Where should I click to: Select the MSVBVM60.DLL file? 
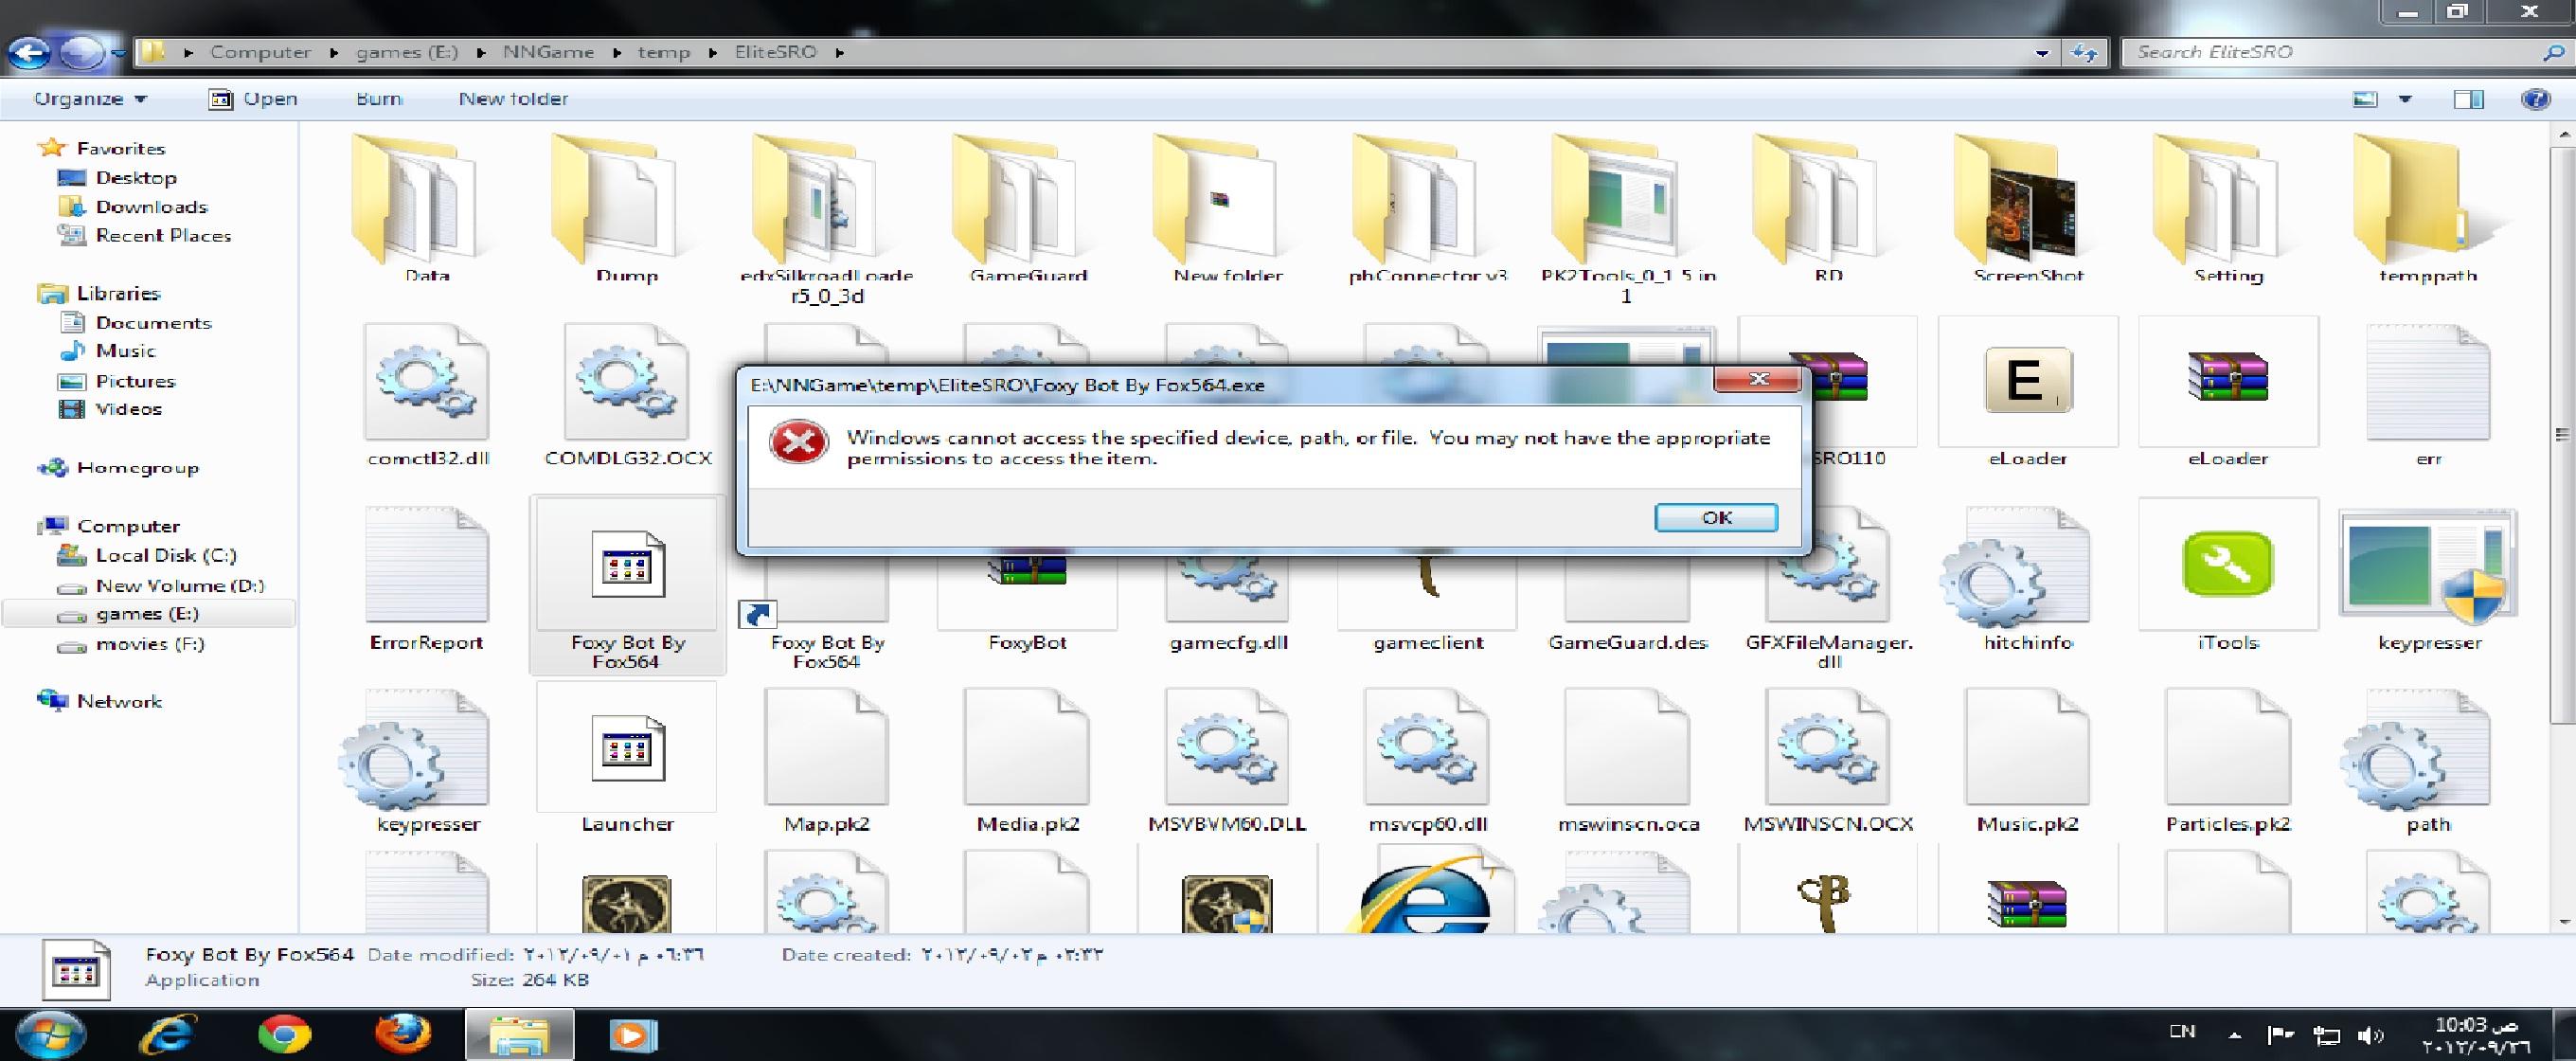coord(1227,762)
